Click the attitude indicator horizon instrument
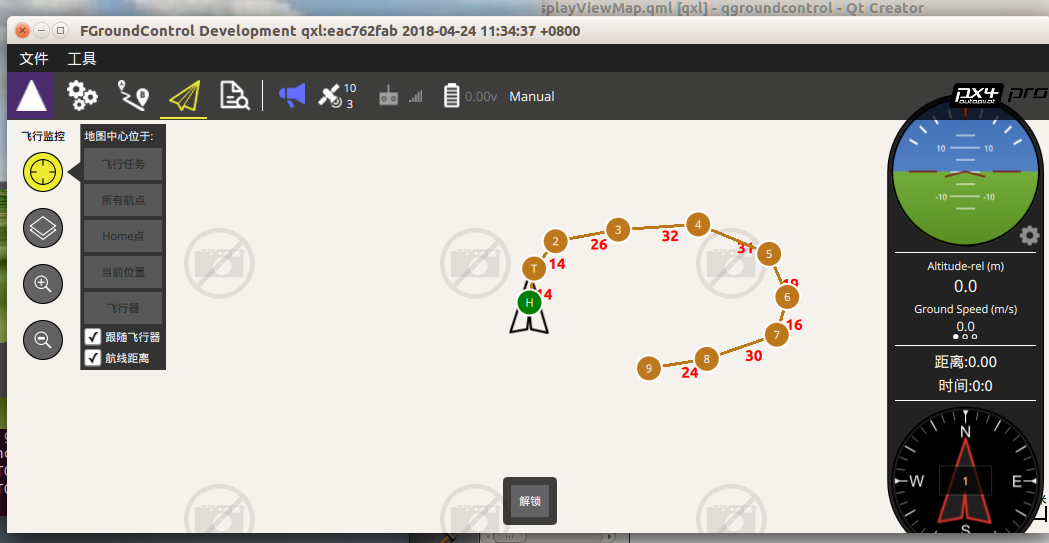Screen dimensions: 1049x543 [965, 173]
